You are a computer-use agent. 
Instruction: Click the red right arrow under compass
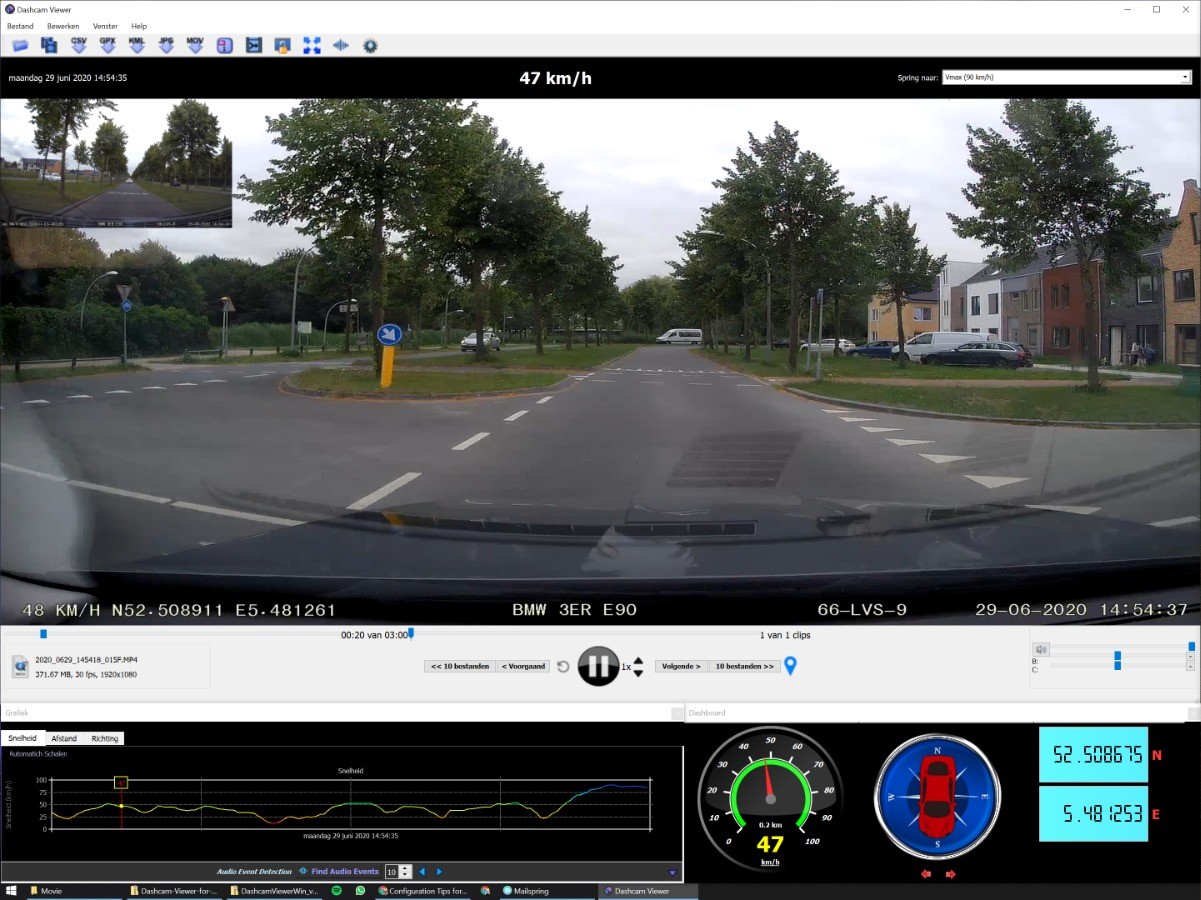pyautogui.click(x=950, y=874)
